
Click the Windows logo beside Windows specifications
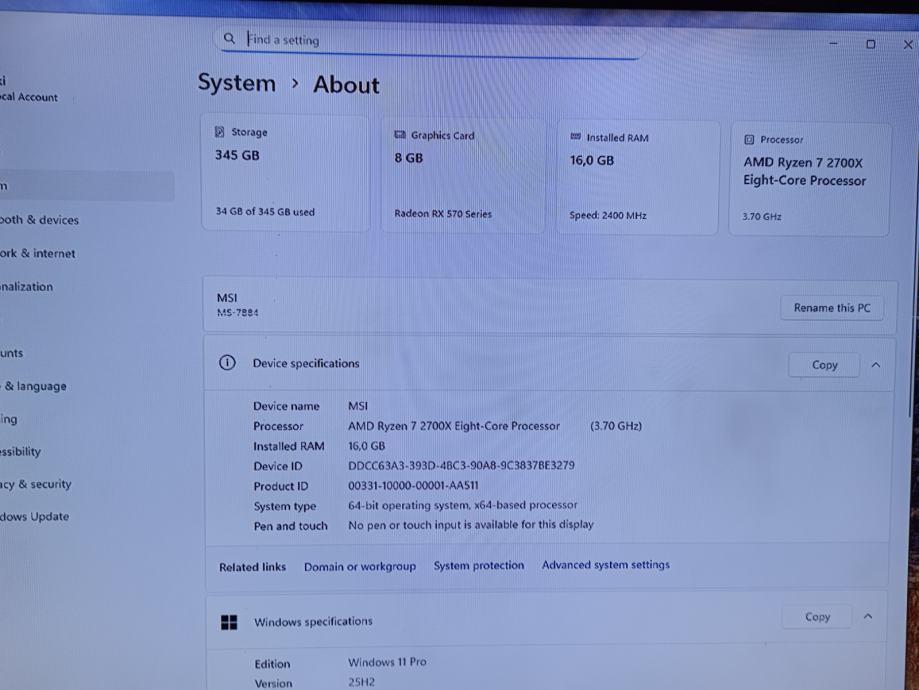[x=229, y=622]
